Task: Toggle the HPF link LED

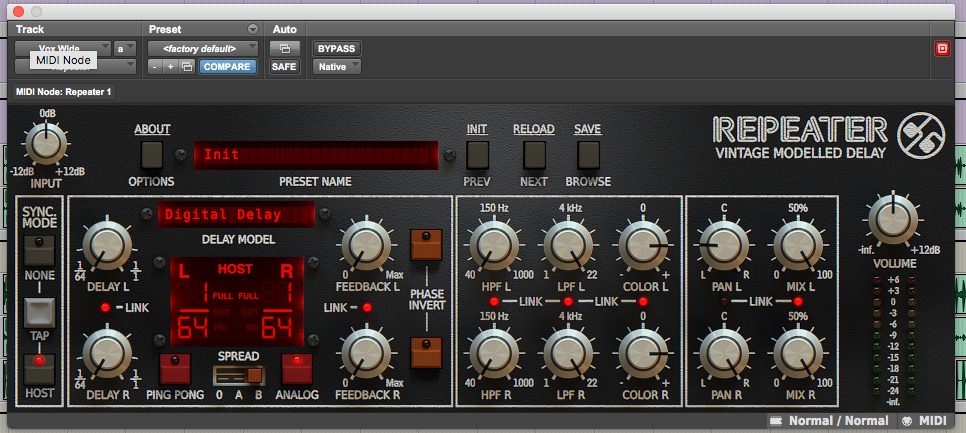Action: click(x=494, y=301)
